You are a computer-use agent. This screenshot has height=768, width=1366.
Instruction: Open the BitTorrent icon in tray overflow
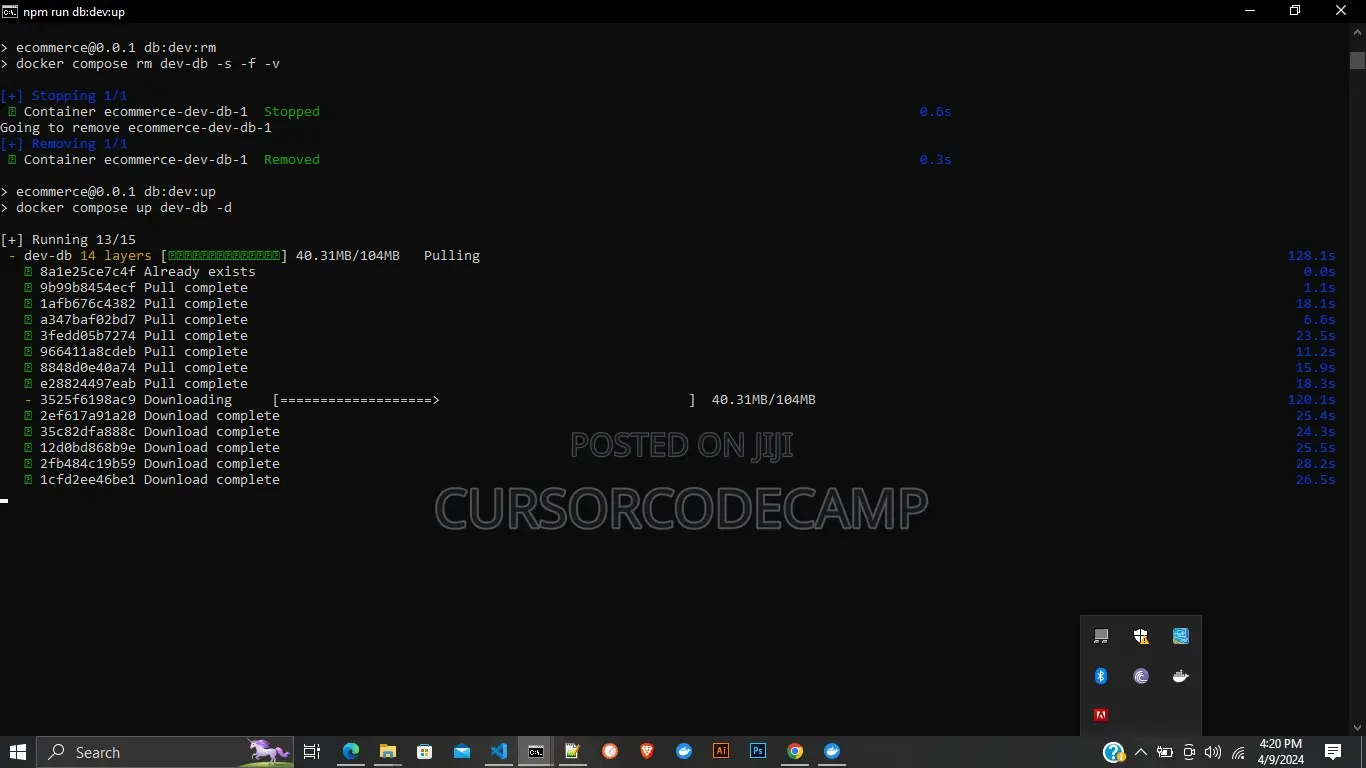(x=1141, y=676)
